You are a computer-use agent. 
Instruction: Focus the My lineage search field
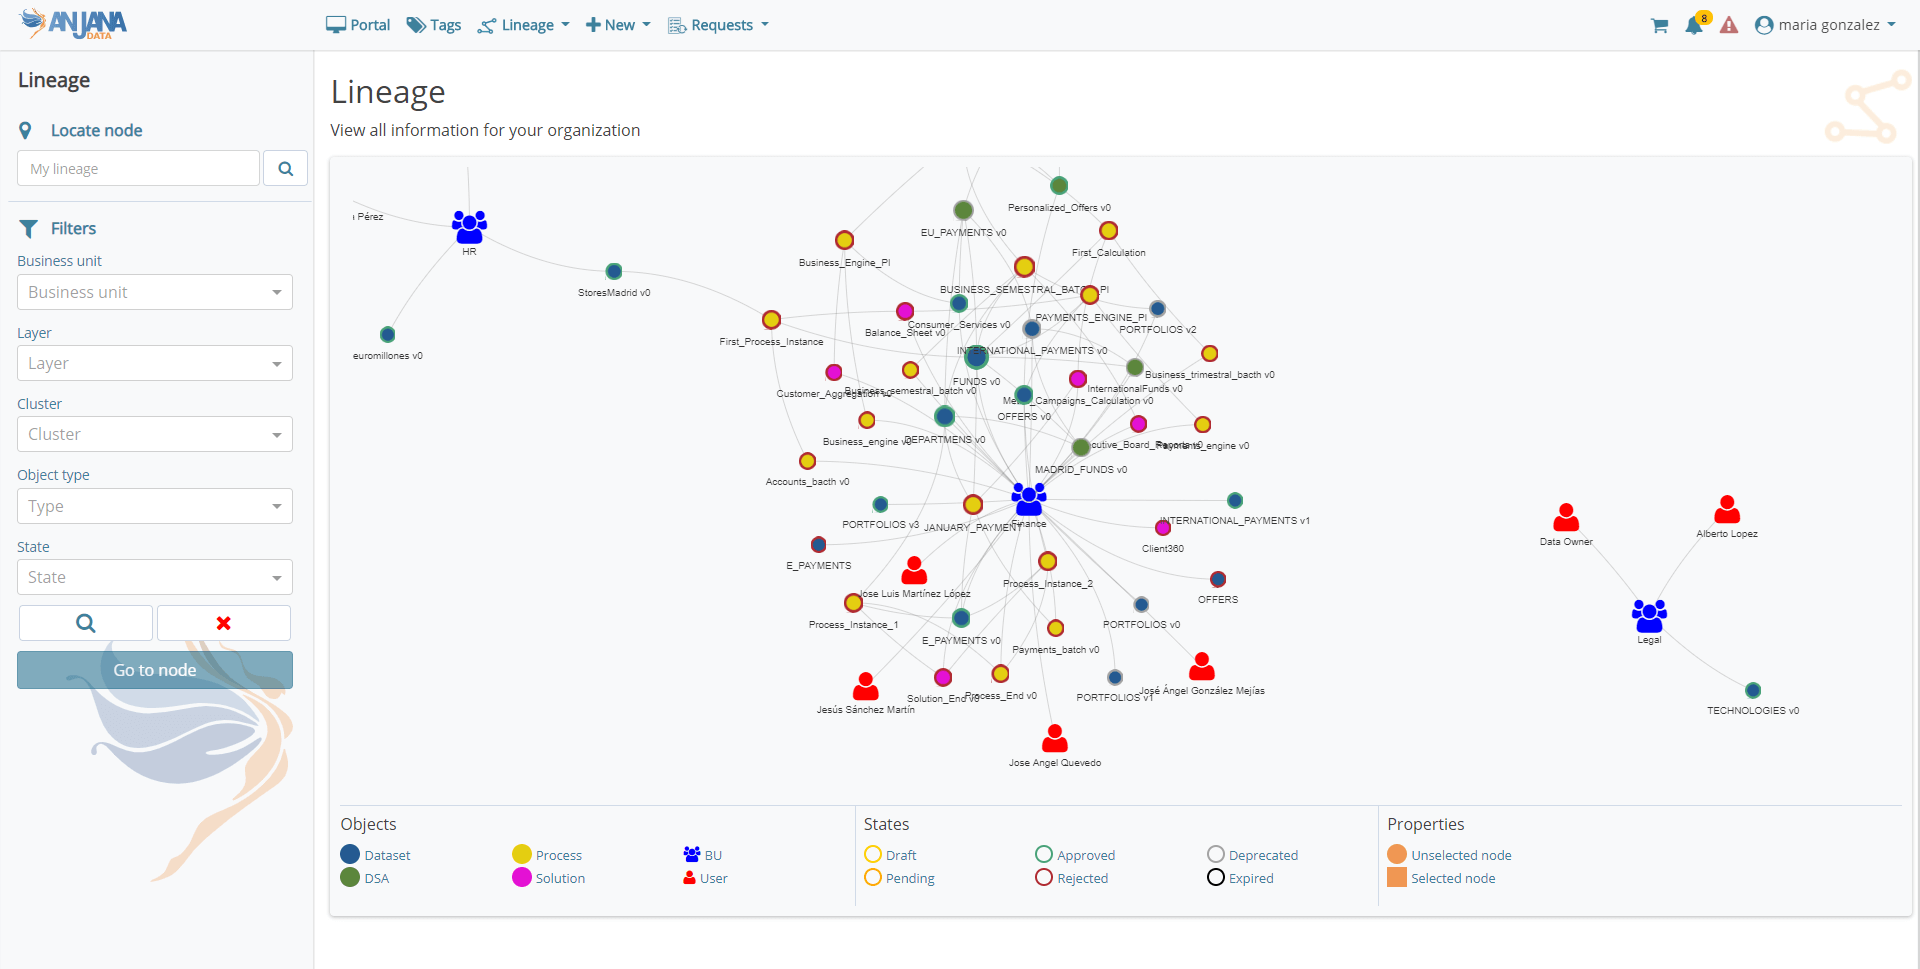tap(138, 169)
